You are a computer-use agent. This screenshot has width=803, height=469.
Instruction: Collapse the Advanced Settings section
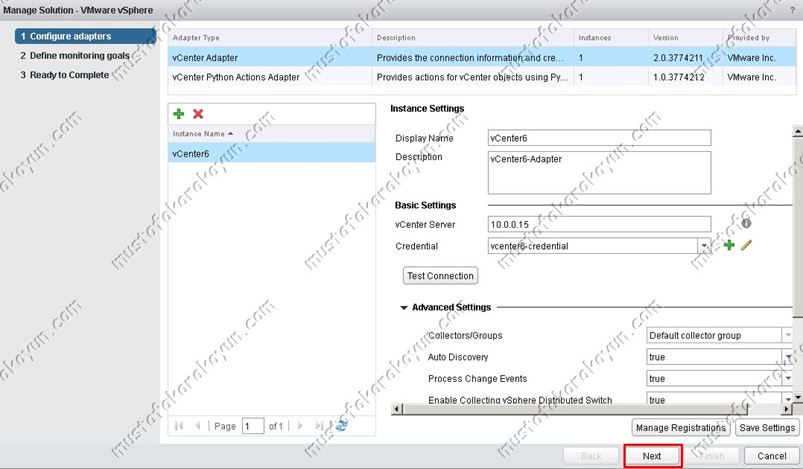pos(404,308)
